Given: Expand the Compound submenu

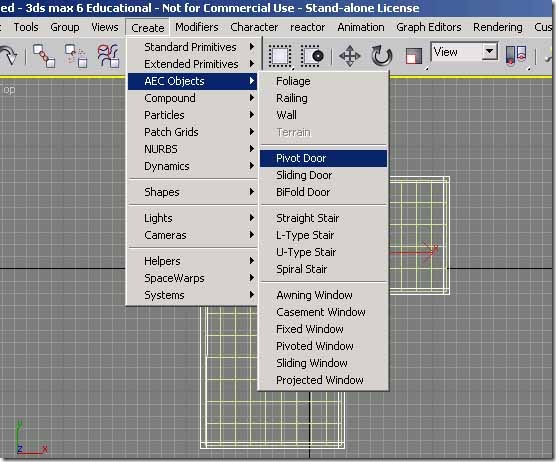Looking at the screenshot, I should pyautogui.click(x=192, y=98).
